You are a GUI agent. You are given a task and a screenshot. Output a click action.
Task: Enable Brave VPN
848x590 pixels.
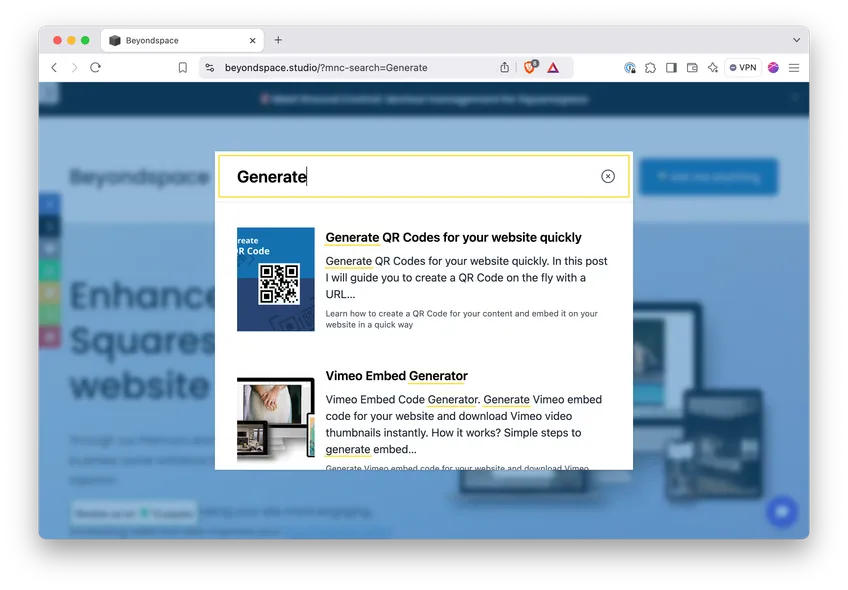coord(742,67)
